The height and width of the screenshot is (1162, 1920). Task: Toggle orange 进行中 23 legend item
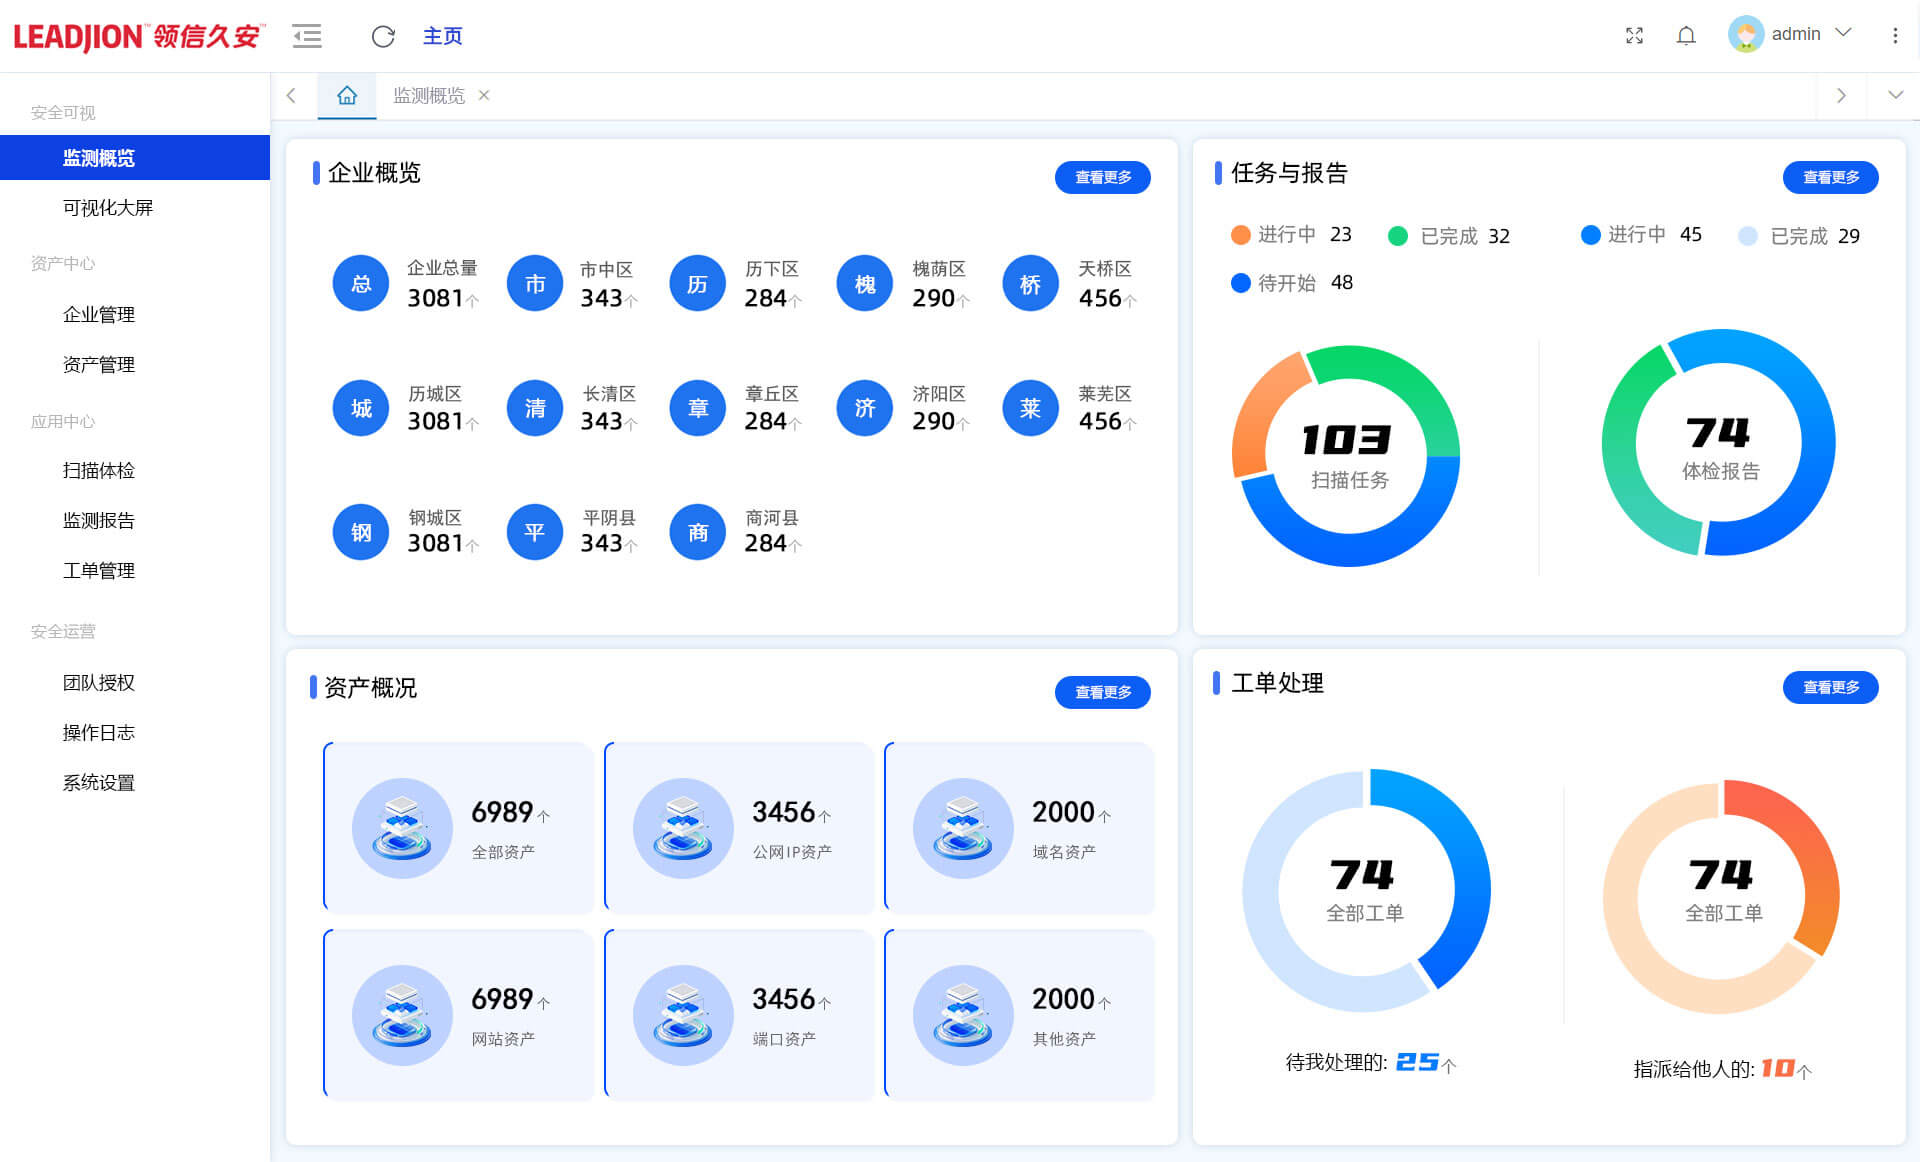click(x=1291, y=234)
